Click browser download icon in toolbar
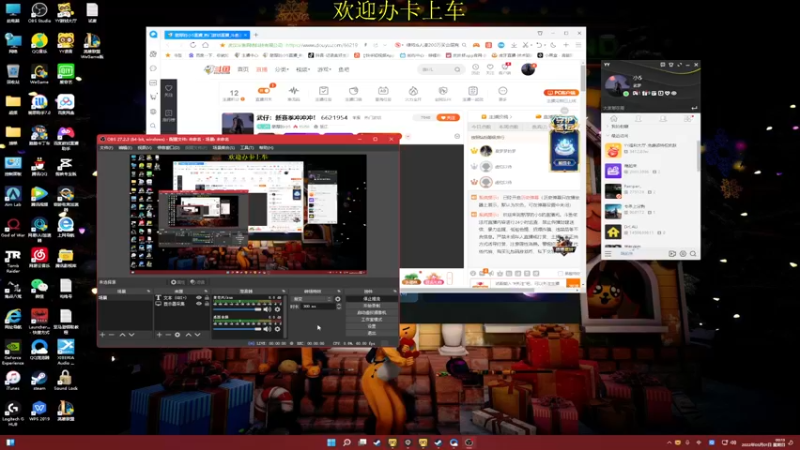Image resolution: width=800 pixels, height=450 pixels. point(514,45)
